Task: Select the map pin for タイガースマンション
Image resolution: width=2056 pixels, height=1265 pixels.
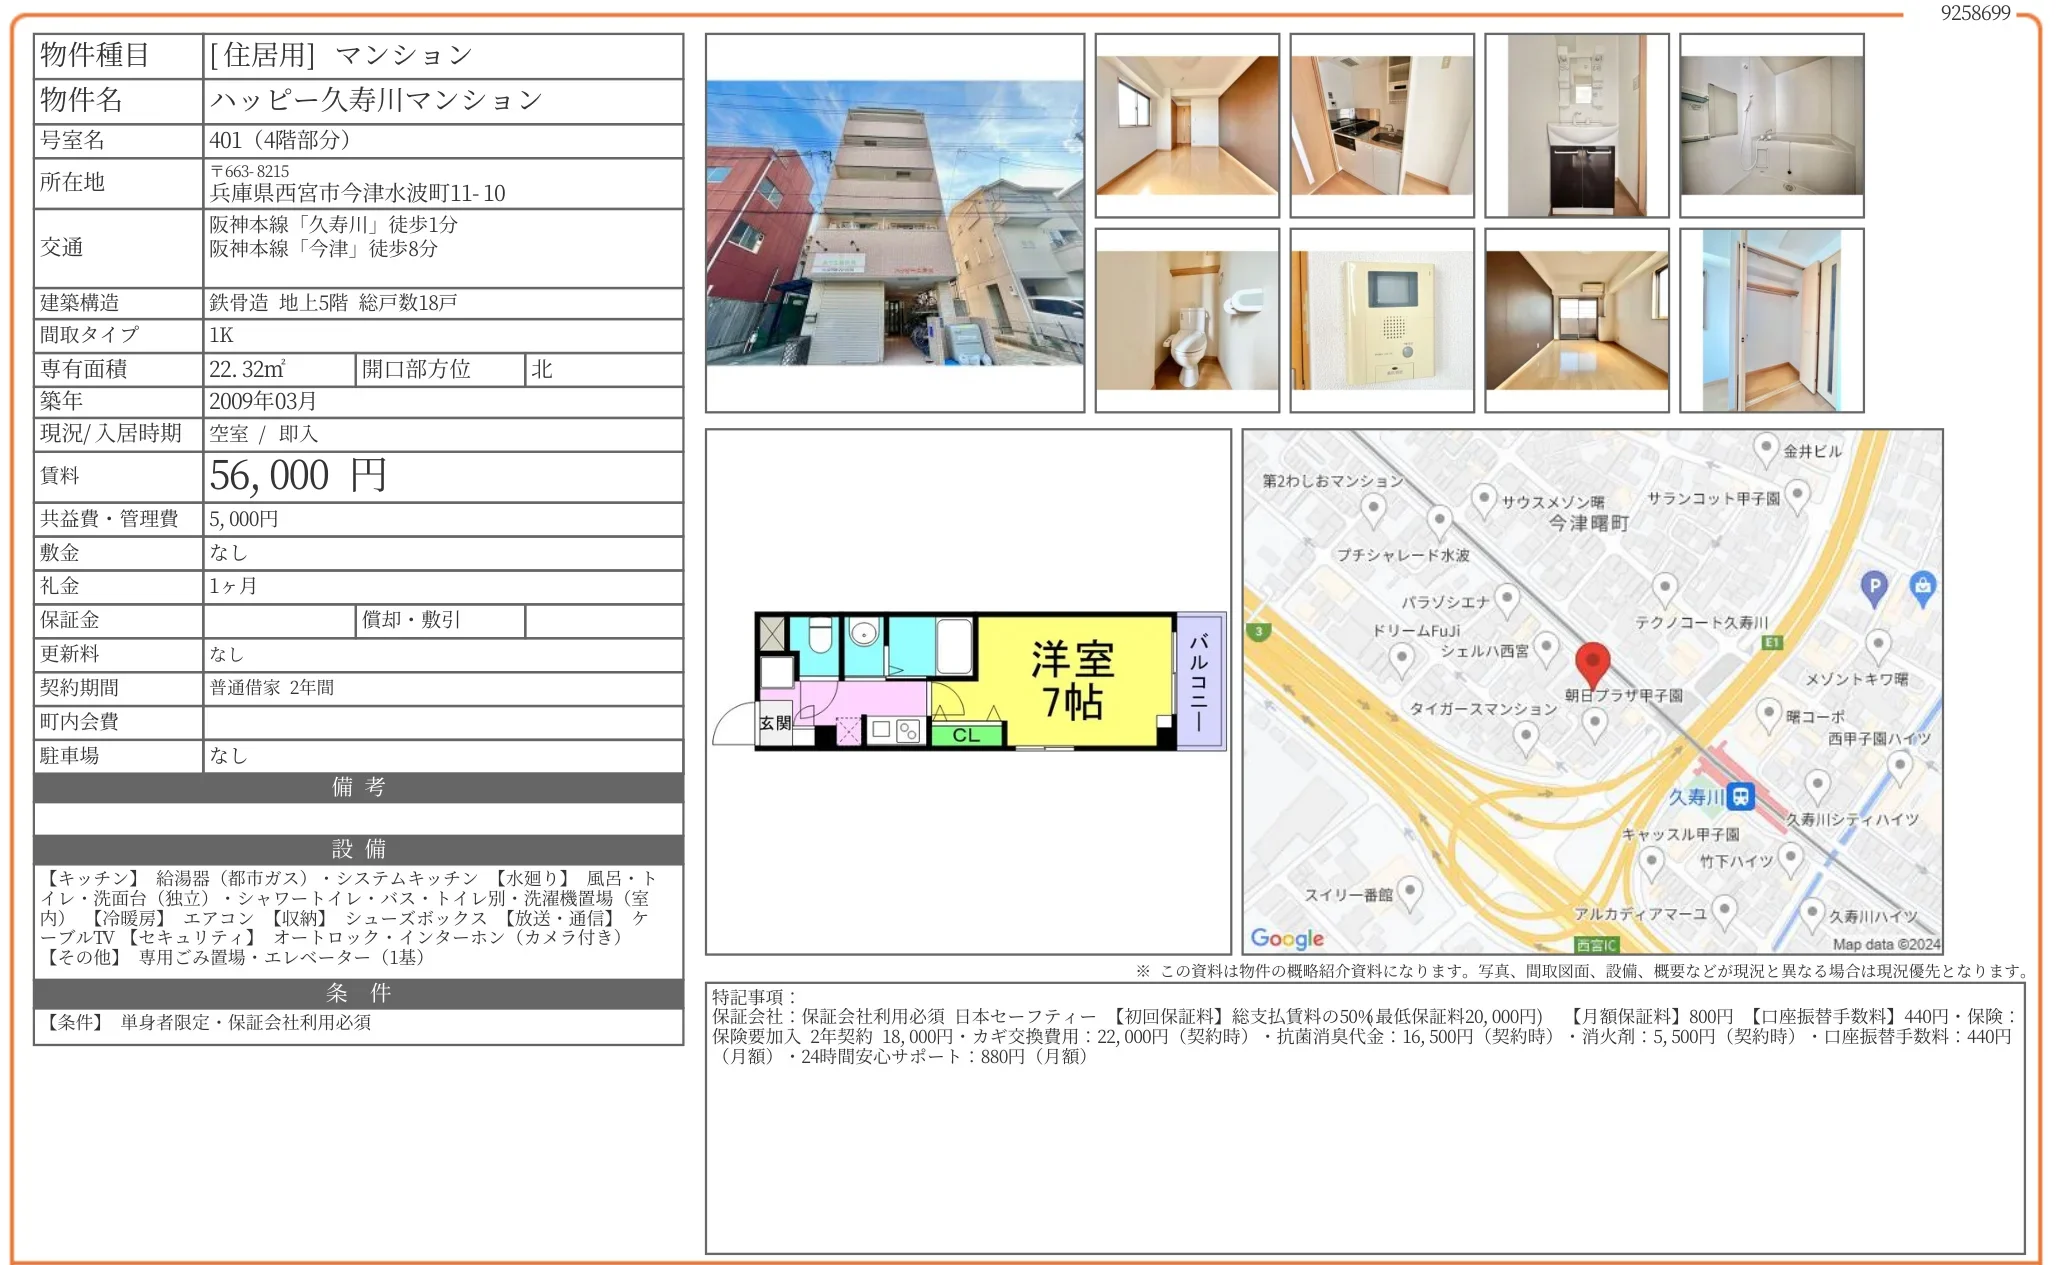Action: 1526,736
